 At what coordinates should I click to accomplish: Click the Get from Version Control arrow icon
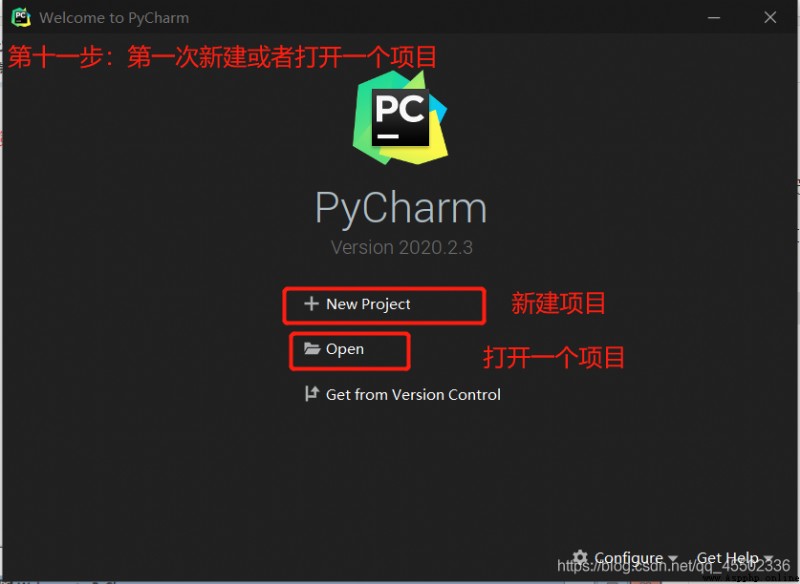pos(312,394)
